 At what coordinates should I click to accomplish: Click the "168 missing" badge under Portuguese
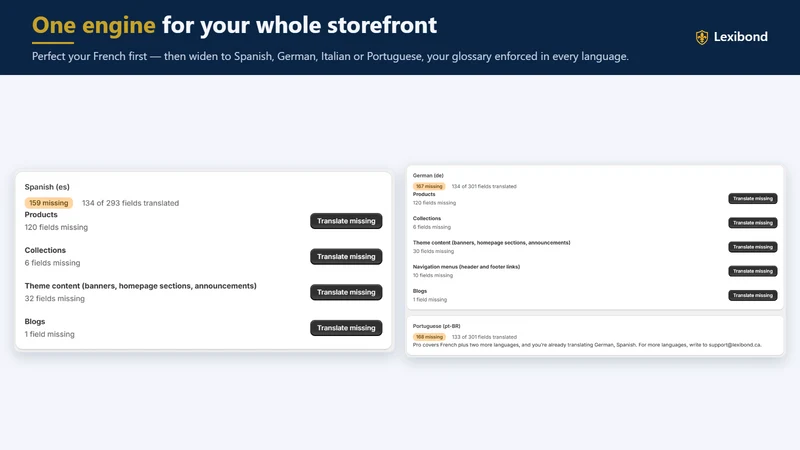click(x=429, y=337)
